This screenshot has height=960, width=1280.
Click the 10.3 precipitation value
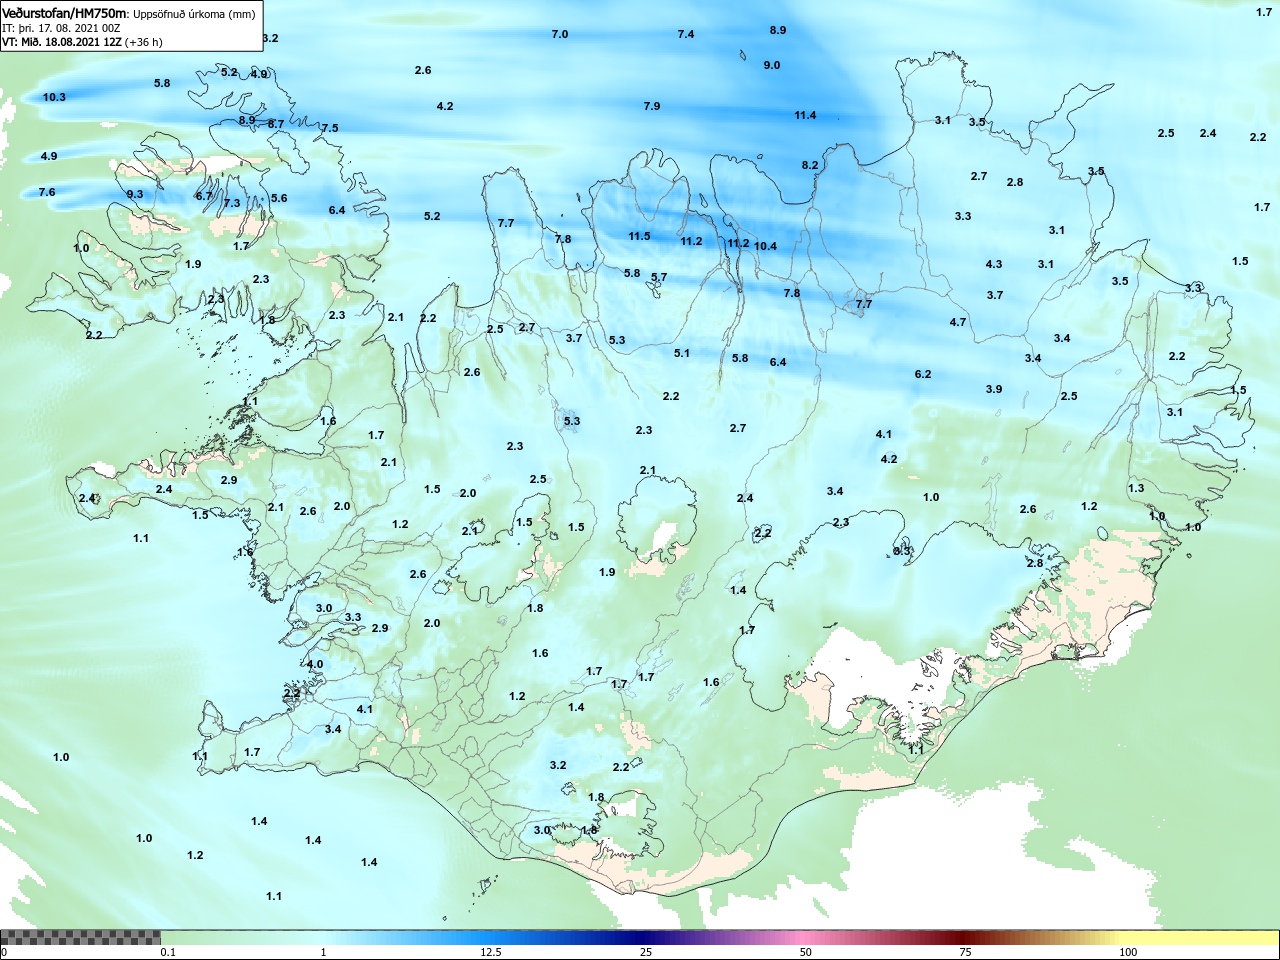coord(54,97)
